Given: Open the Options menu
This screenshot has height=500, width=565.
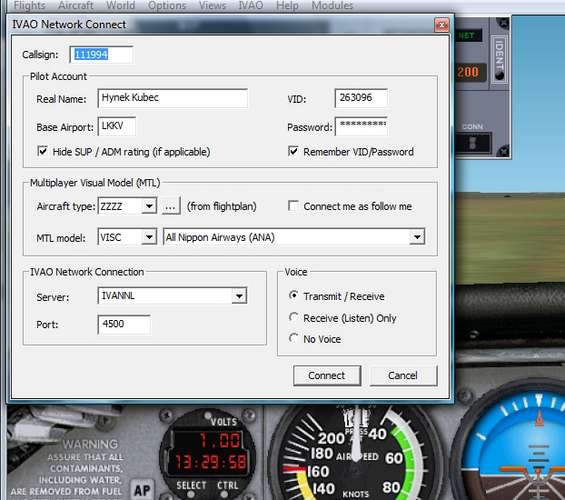Looking at the screenshot, I should [x=167, y=5].
